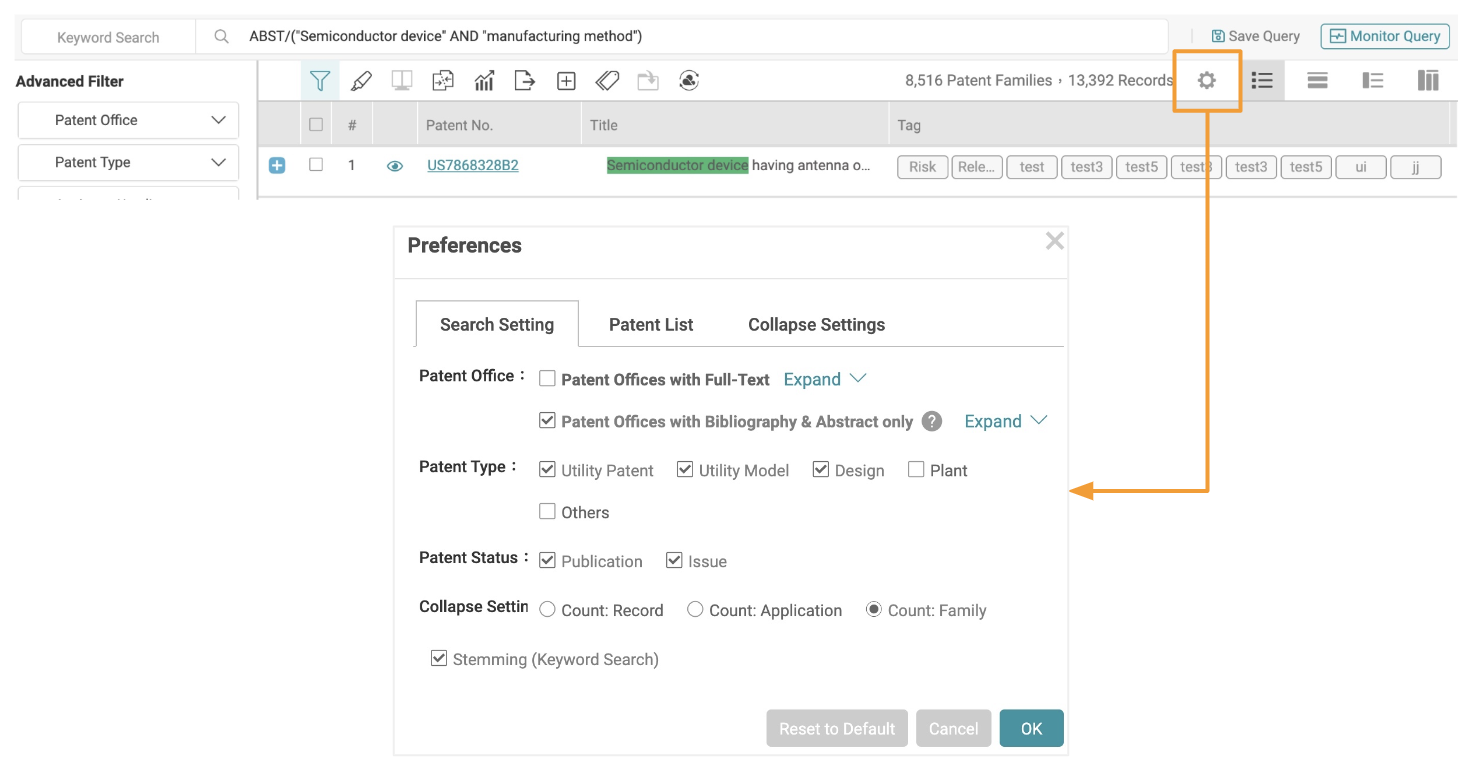
Task: Uncheck the Utility Model checkbox
Action: point(685,469)
